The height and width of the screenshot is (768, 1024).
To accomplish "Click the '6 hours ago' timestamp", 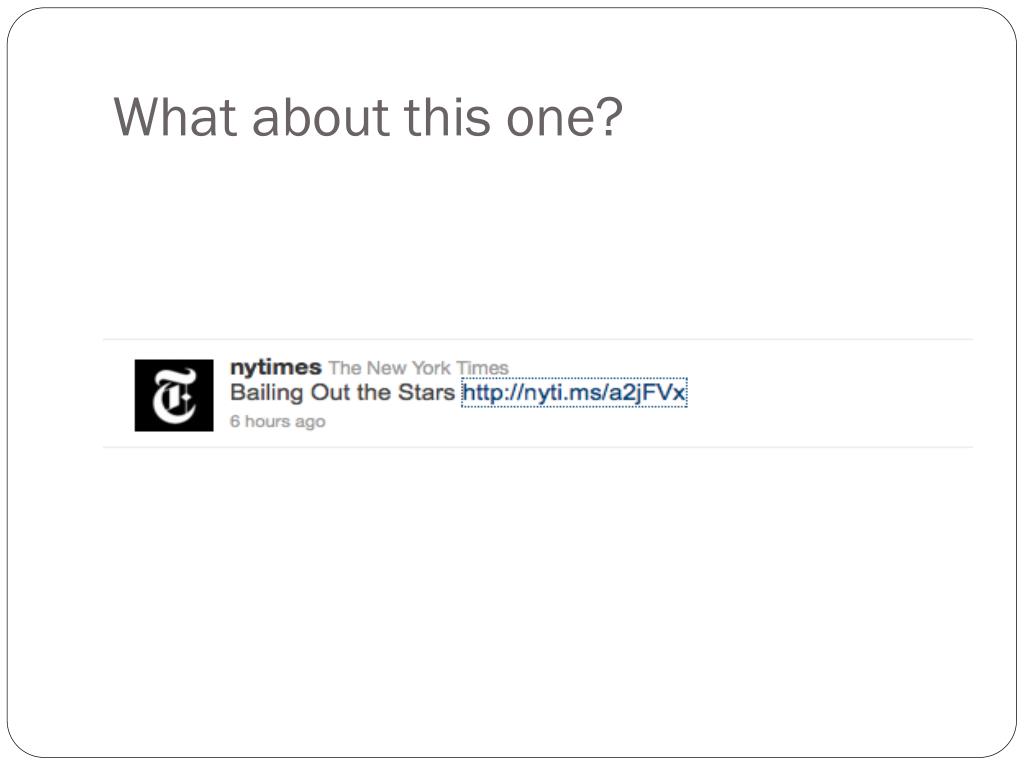I will pyautogui.click(x=278, y=421).
